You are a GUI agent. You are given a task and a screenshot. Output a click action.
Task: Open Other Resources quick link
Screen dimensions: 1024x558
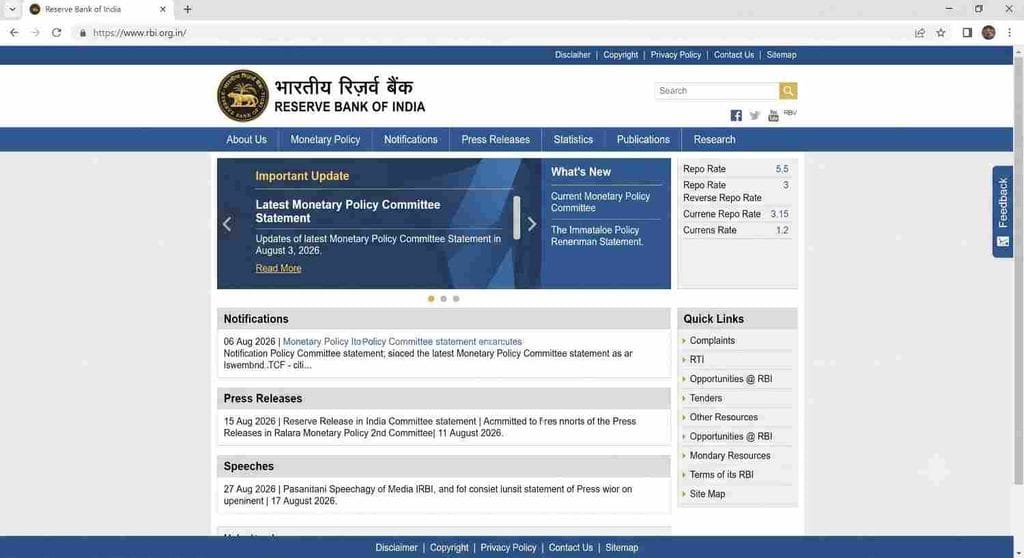724,418
